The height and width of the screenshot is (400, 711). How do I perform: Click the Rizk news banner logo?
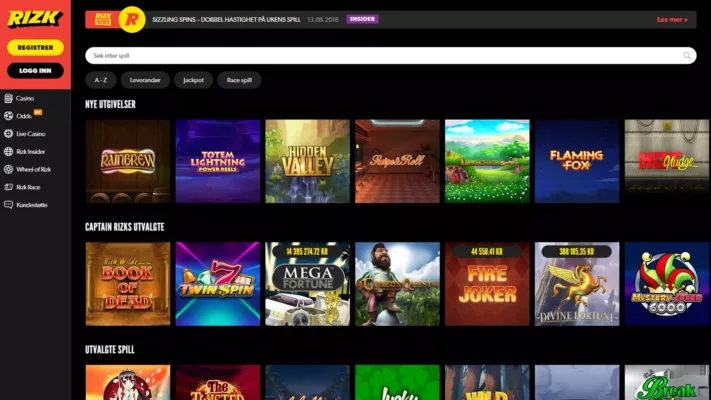tap(102, 20)
